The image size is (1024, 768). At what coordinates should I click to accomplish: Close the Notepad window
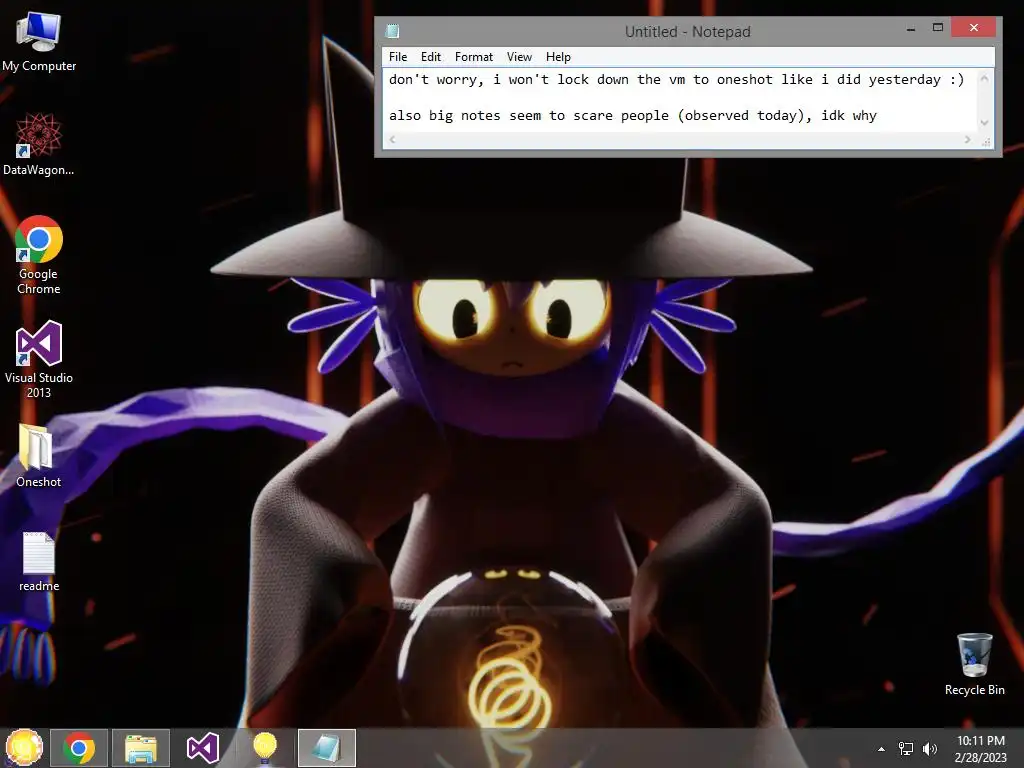pos(974,27)
